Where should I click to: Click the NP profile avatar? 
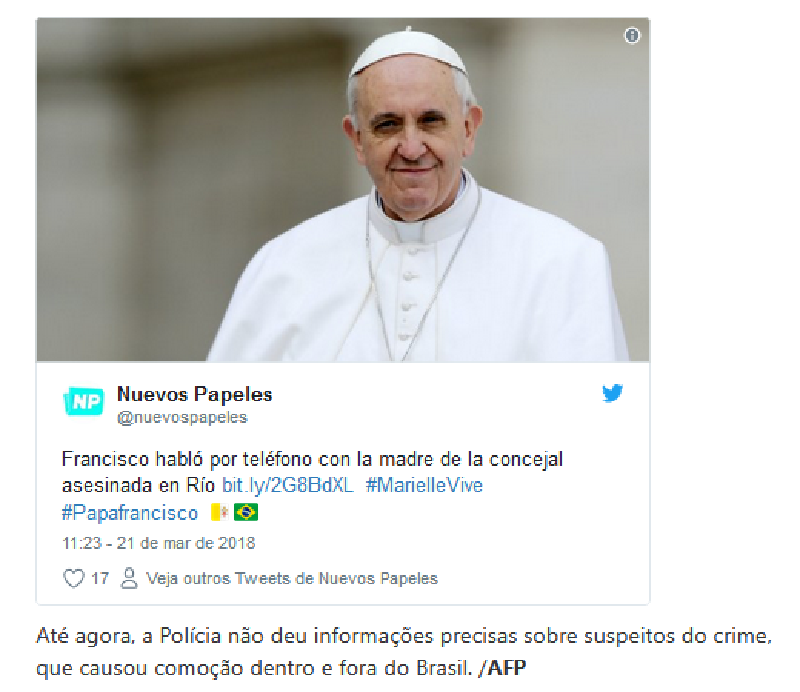click(x=84, y=401)
